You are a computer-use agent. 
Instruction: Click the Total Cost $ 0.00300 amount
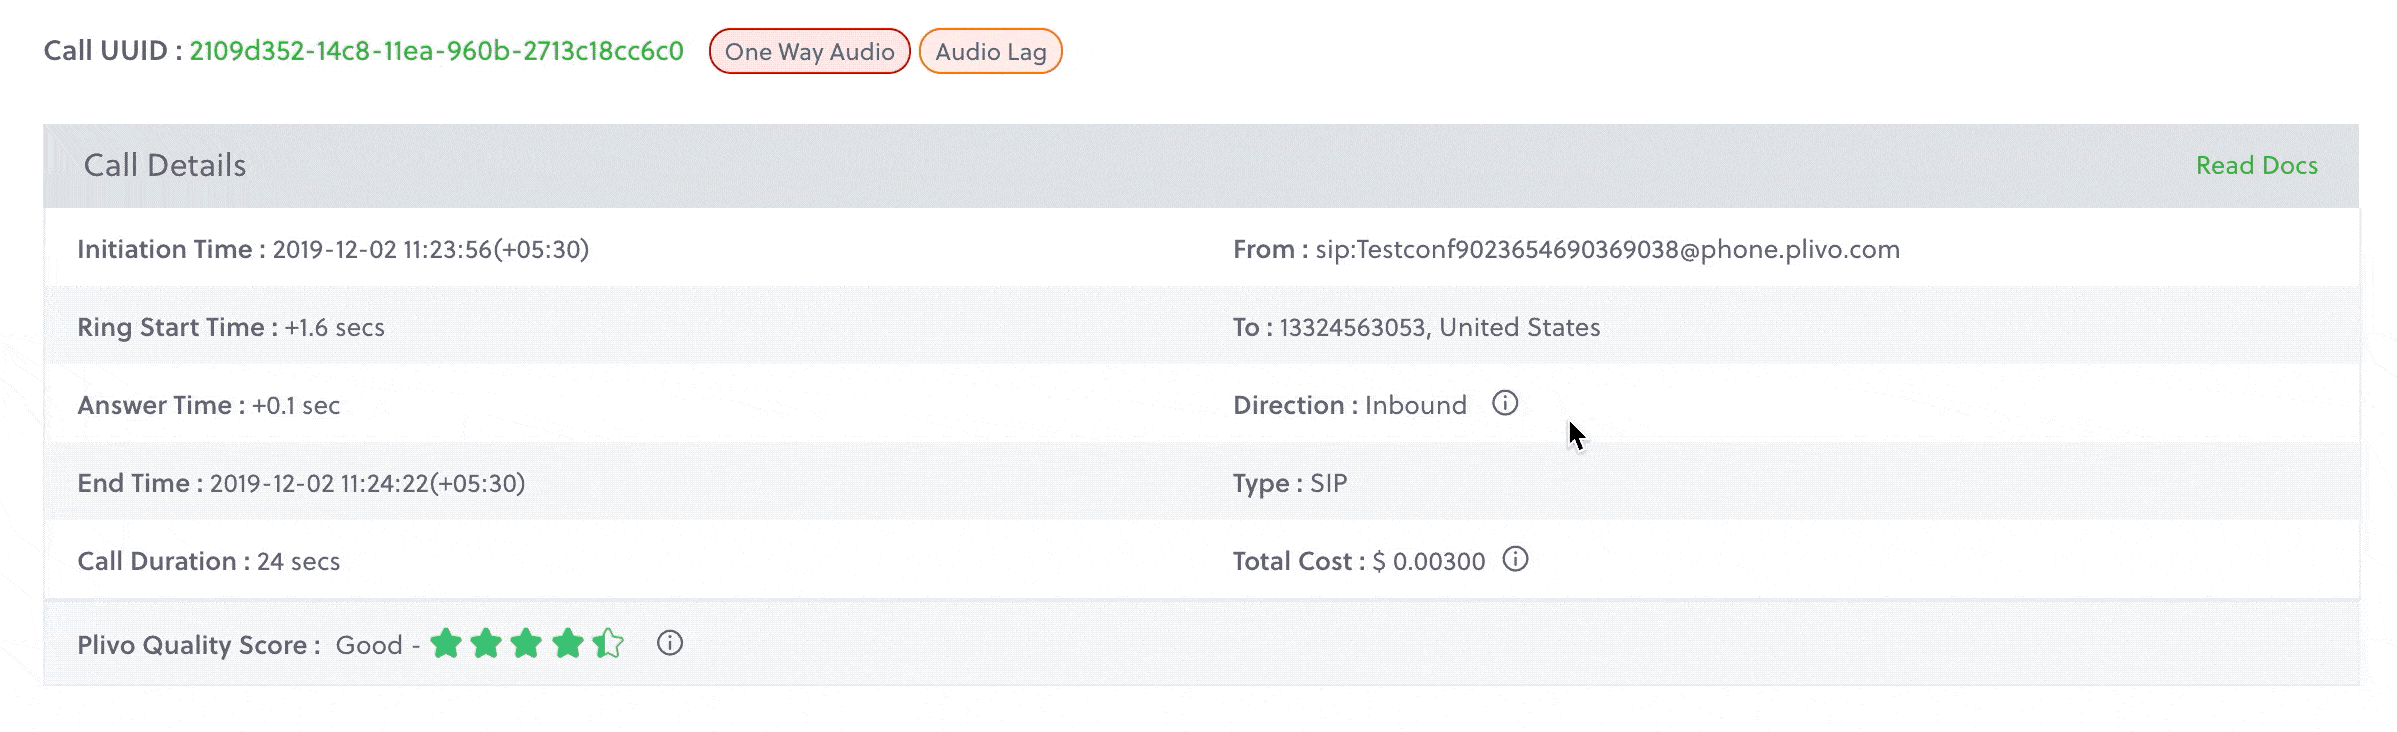(x=1428, y=562)
